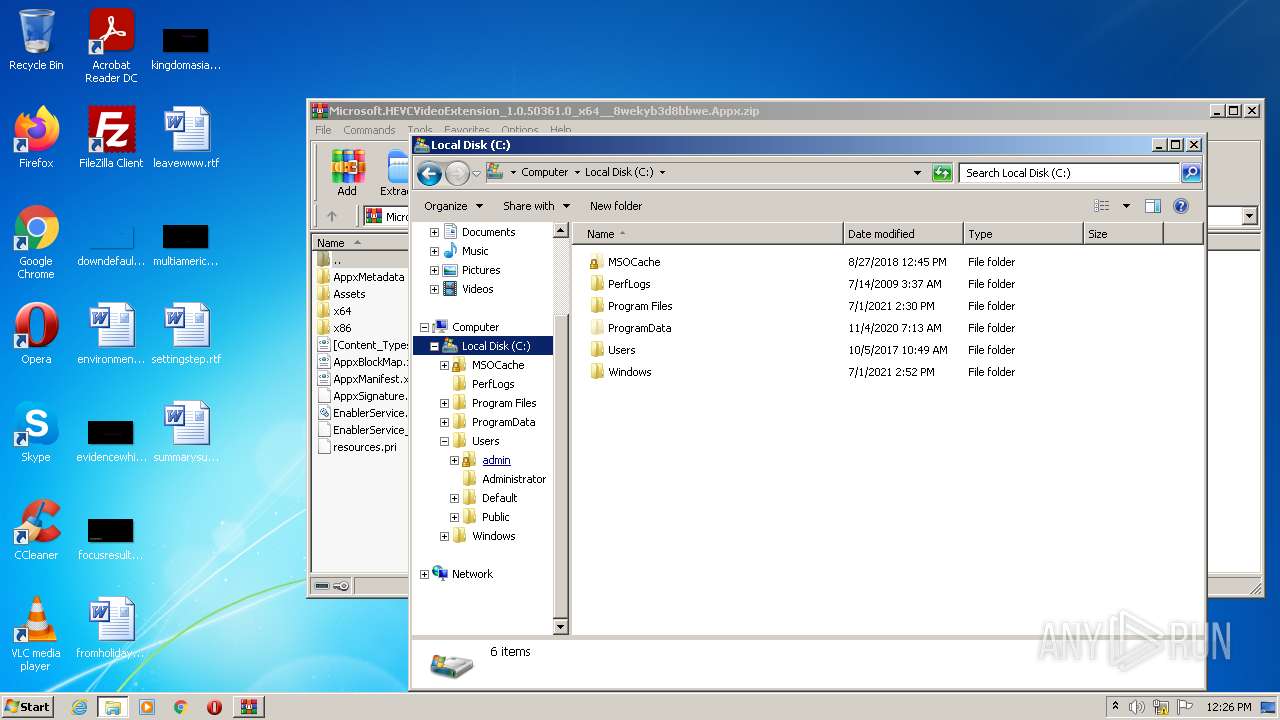This screenshot has width=1280, height=720.
Task: Open the Explorer help question mark icon
Action: (1180, 206)
